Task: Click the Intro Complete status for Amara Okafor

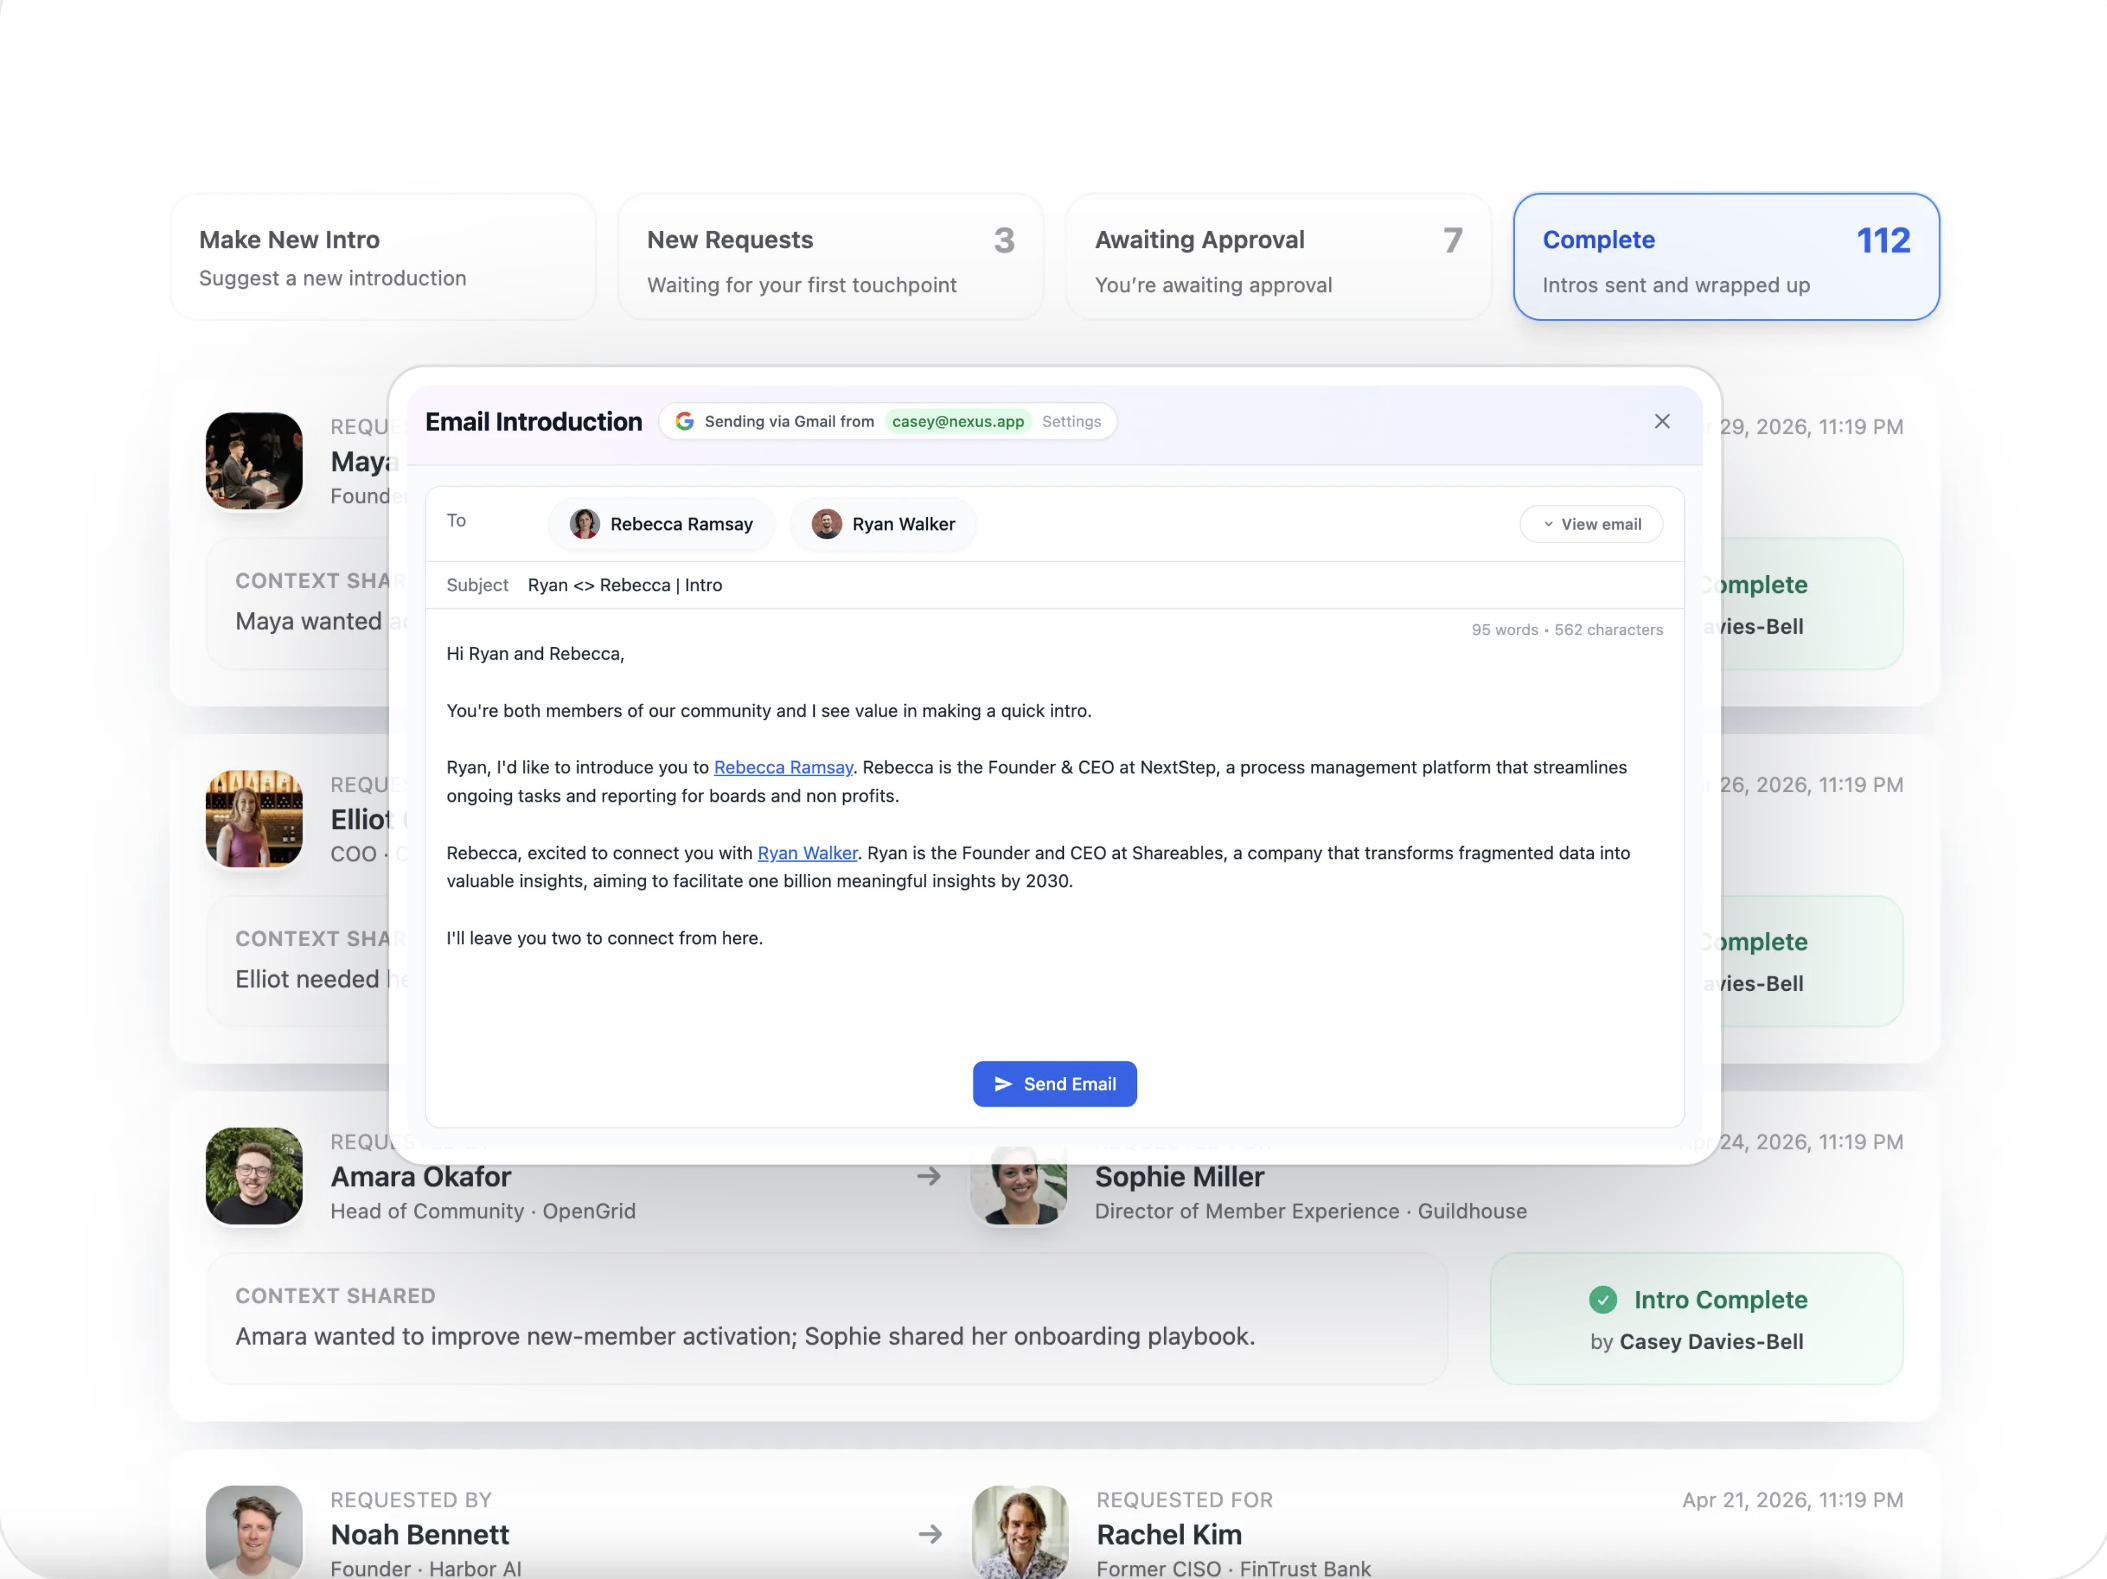Action: [1697, 1319]
